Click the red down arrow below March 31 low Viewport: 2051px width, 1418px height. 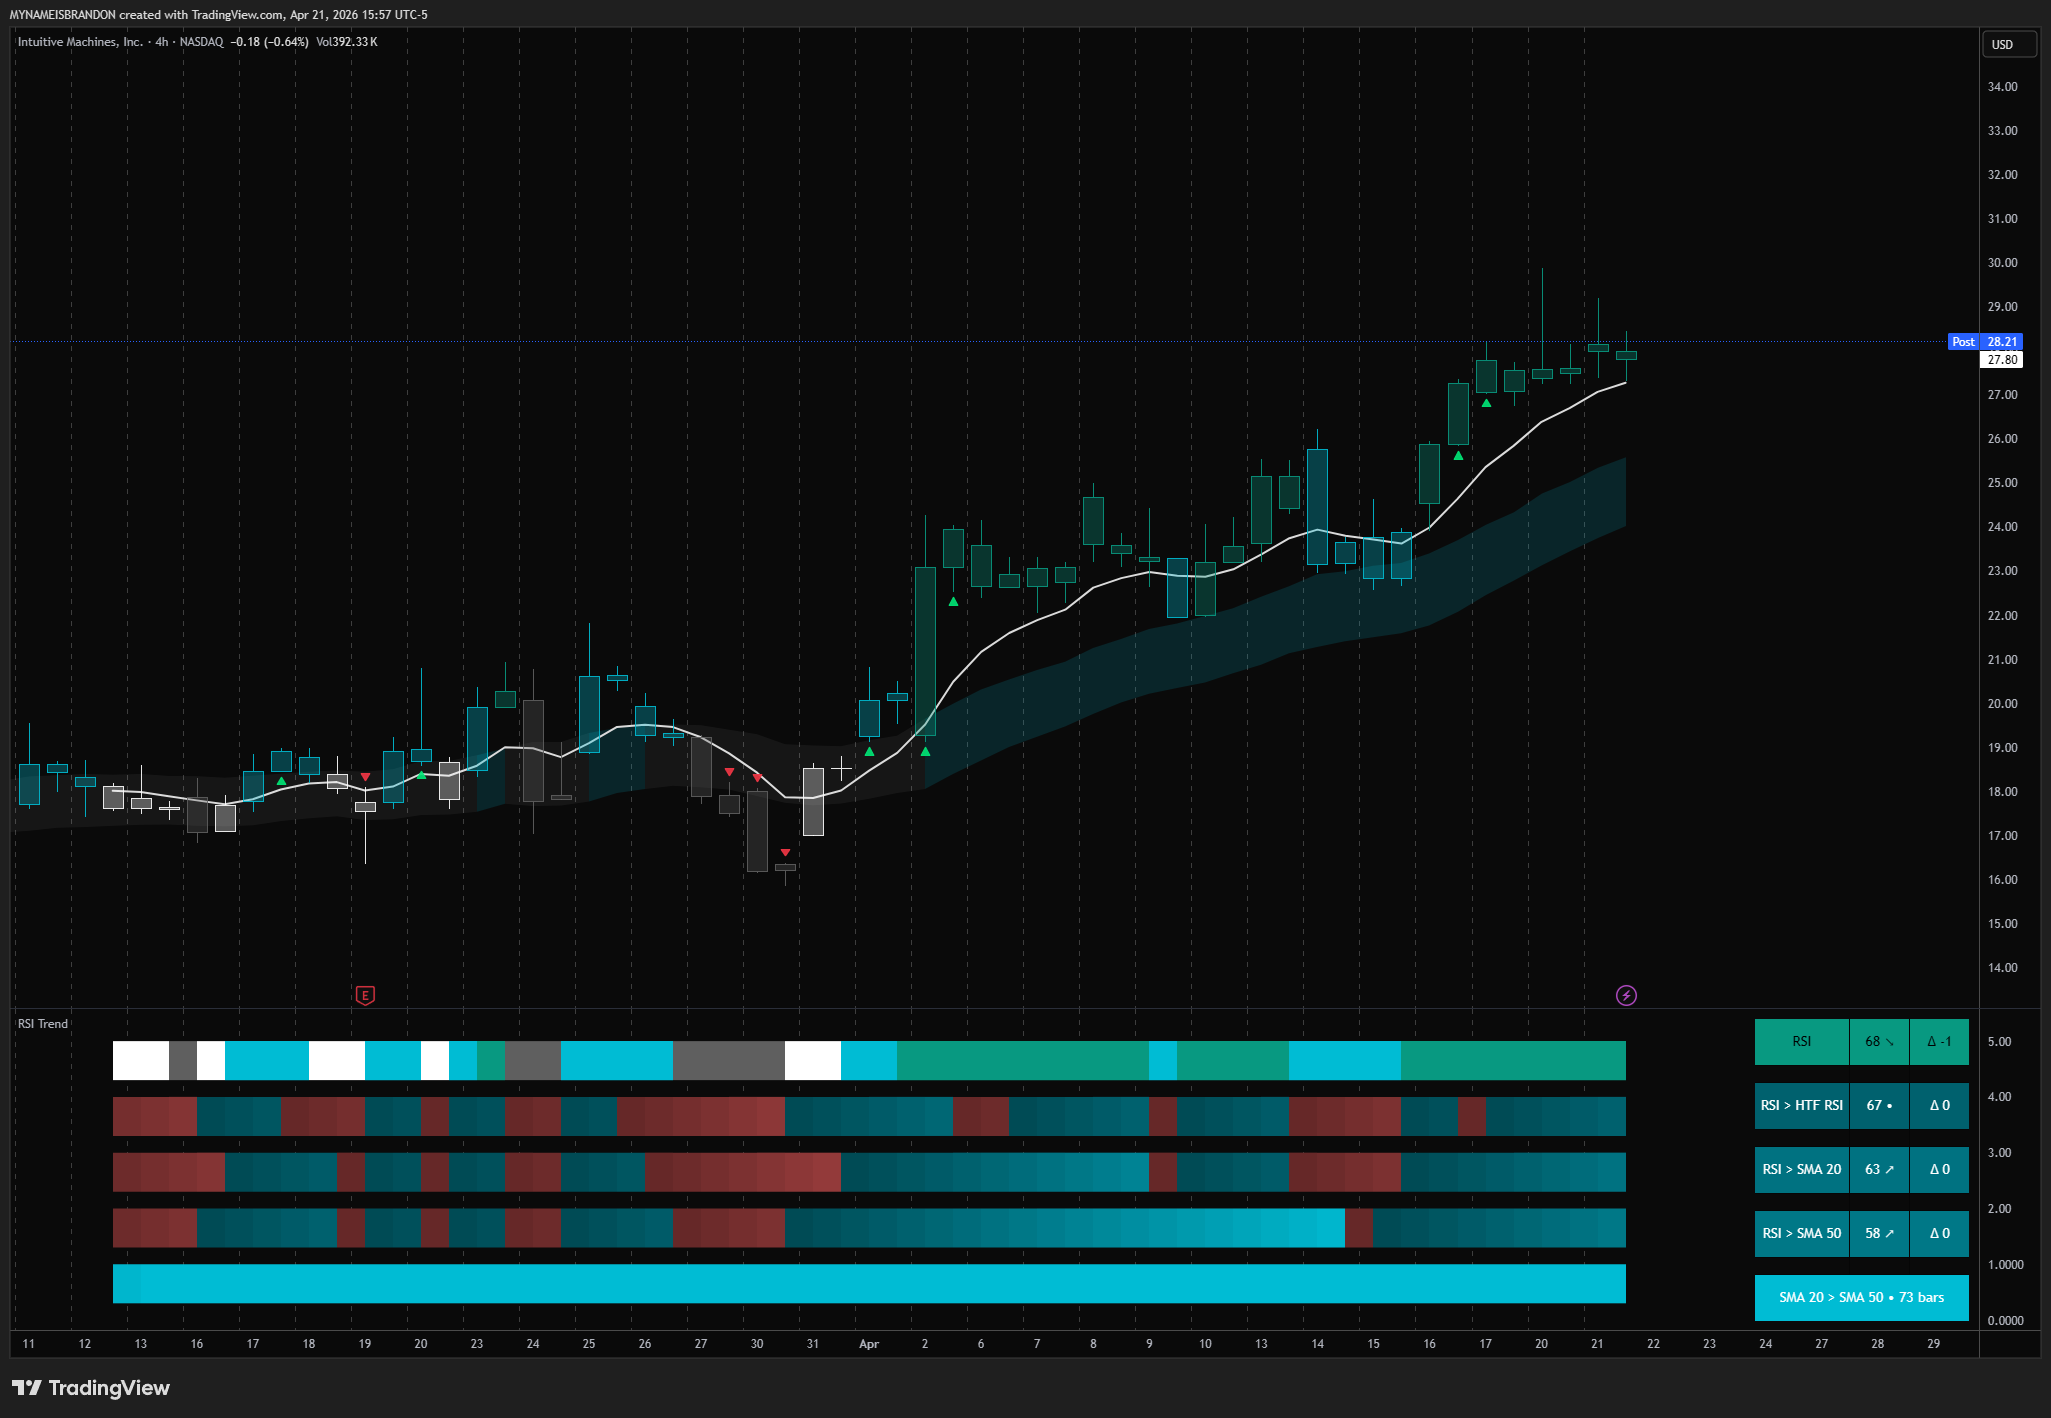pos(785,853)
